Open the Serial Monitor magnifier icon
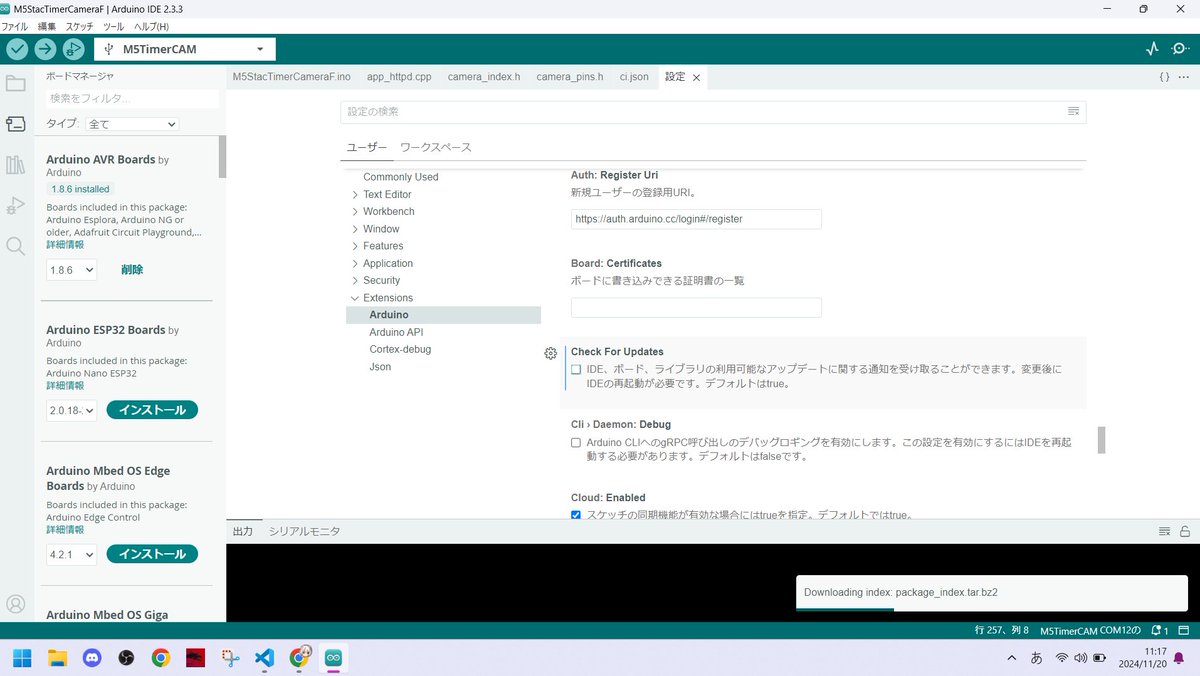Screen dimensions: 1200x676 point(1180,49)
